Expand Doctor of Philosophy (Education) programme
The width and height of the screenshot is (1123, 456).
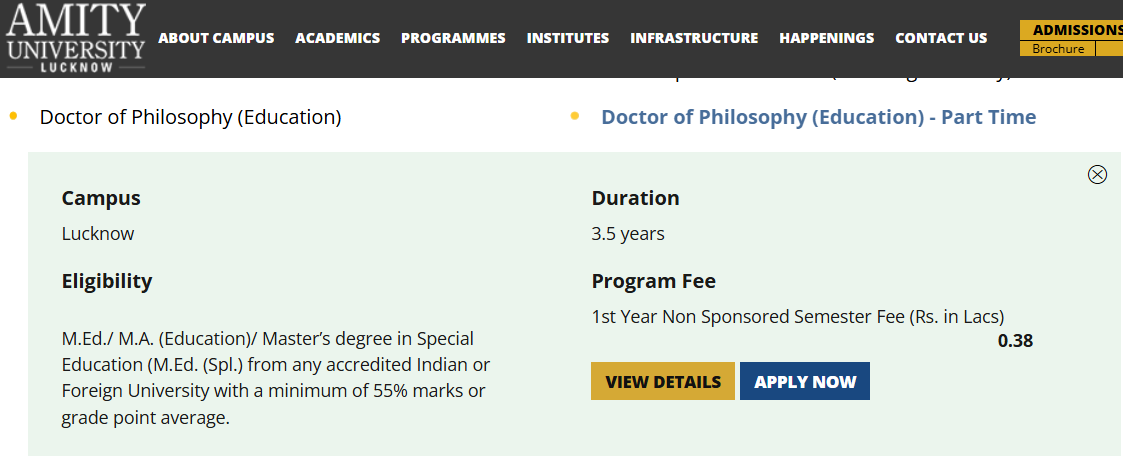[190, 117]
